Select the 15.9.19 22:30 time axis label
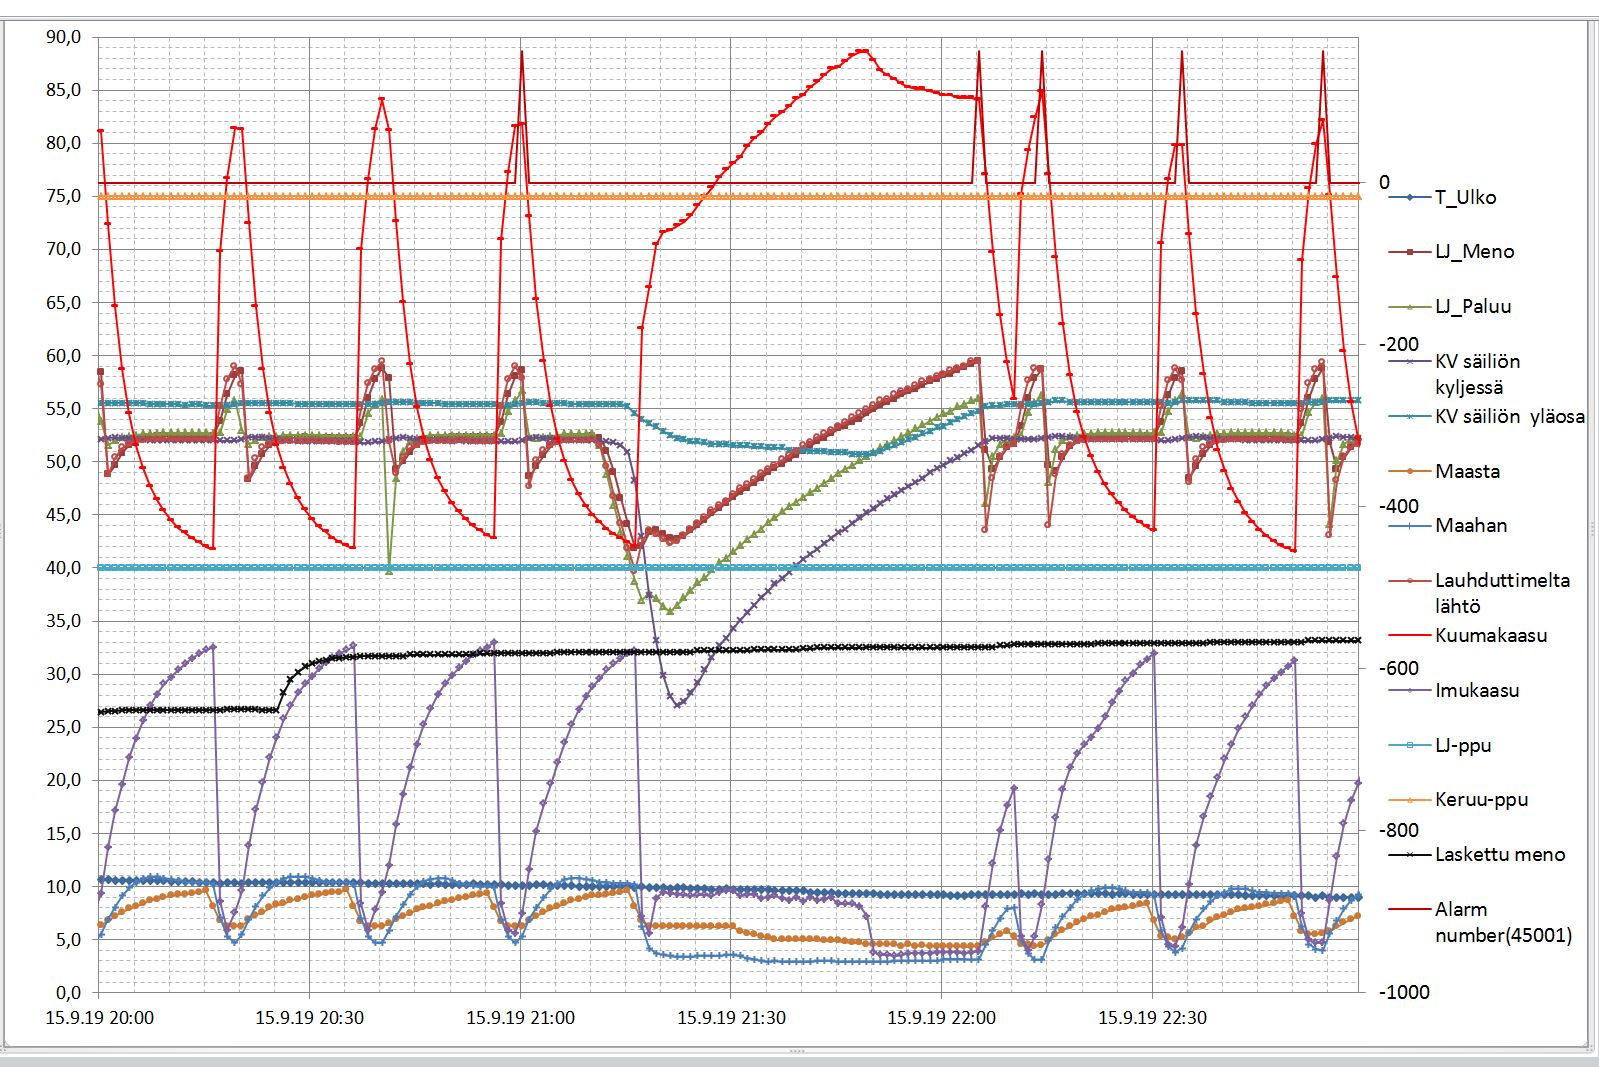 pos(1152,1018)
